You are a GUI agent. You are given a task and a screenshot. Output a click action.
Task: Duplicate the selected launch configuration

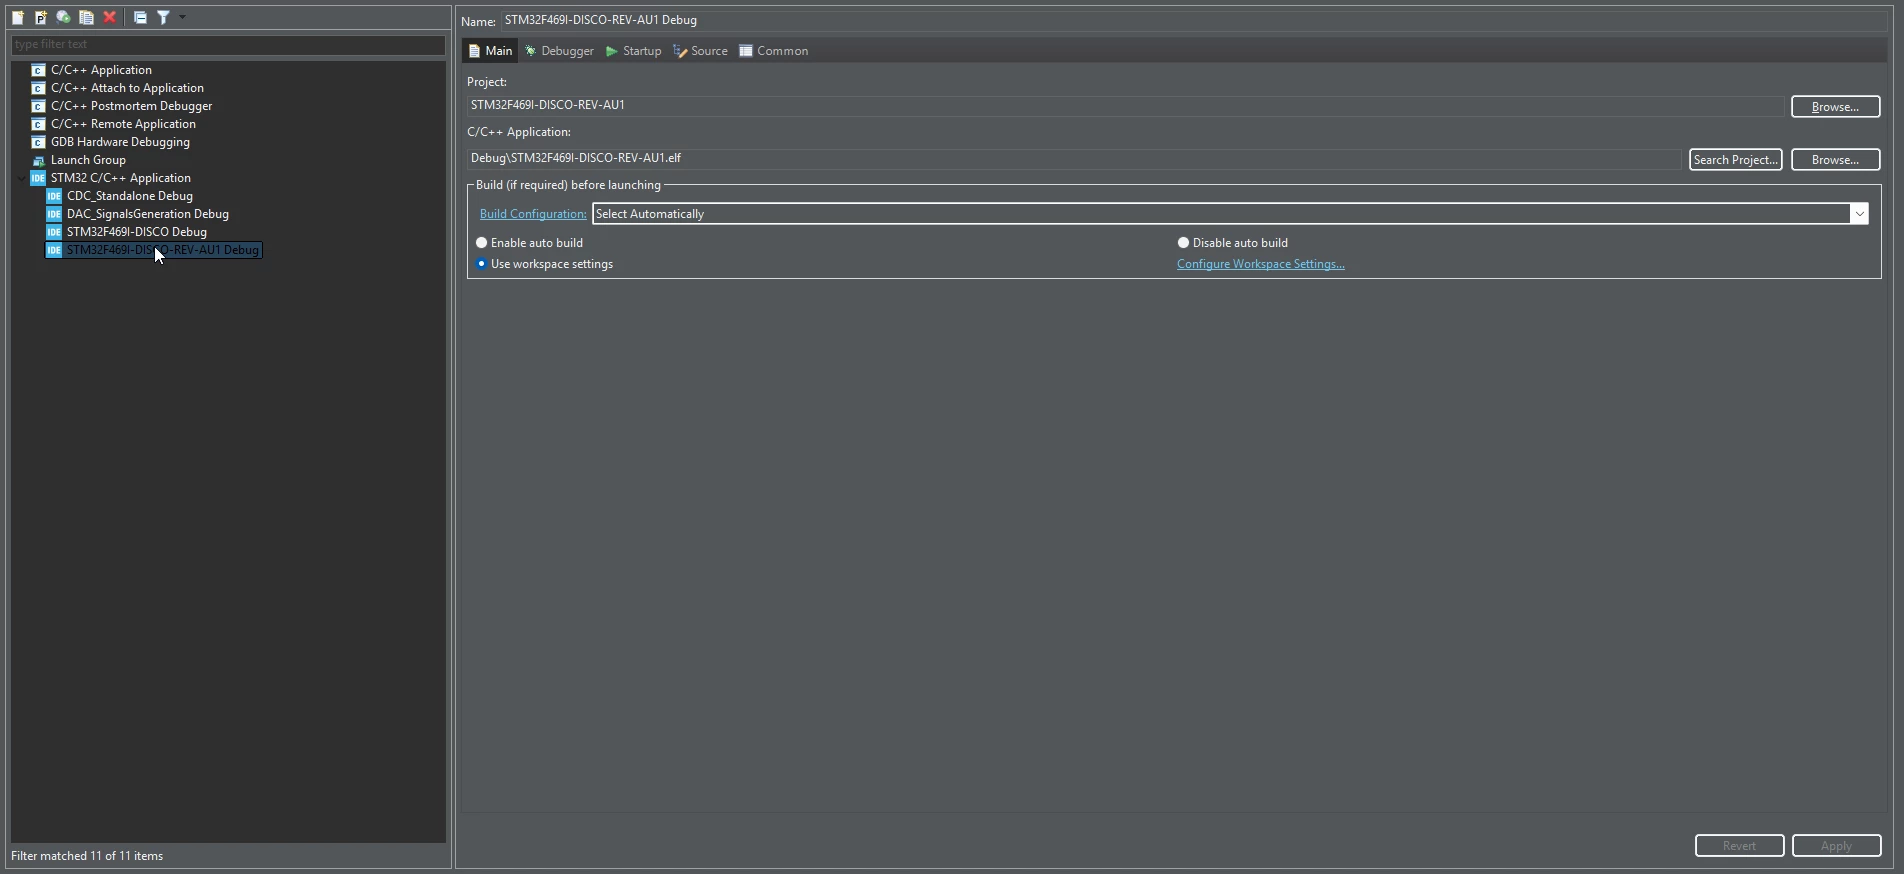87,17
